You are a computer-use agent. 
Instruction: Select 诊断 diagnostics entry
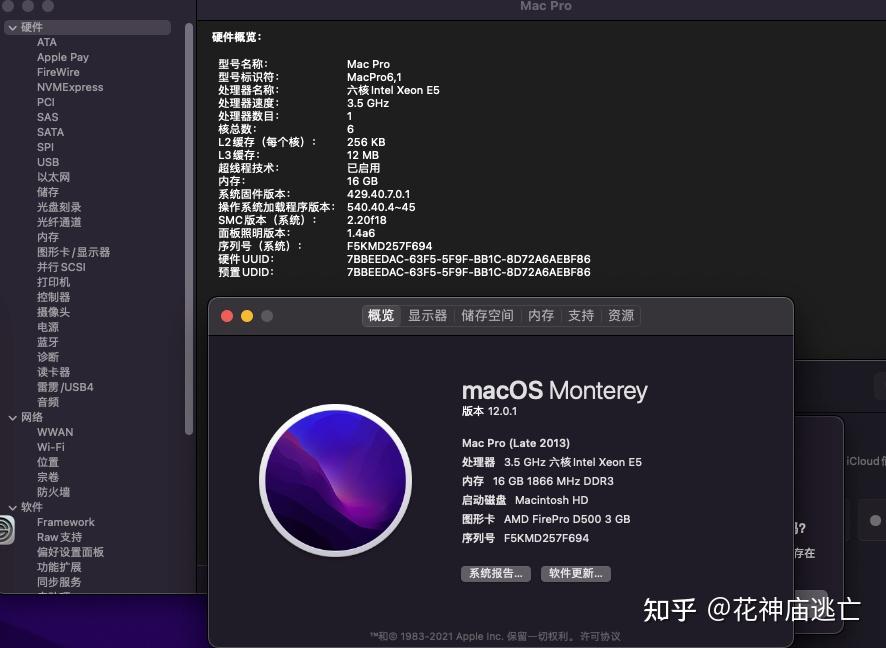48,357
